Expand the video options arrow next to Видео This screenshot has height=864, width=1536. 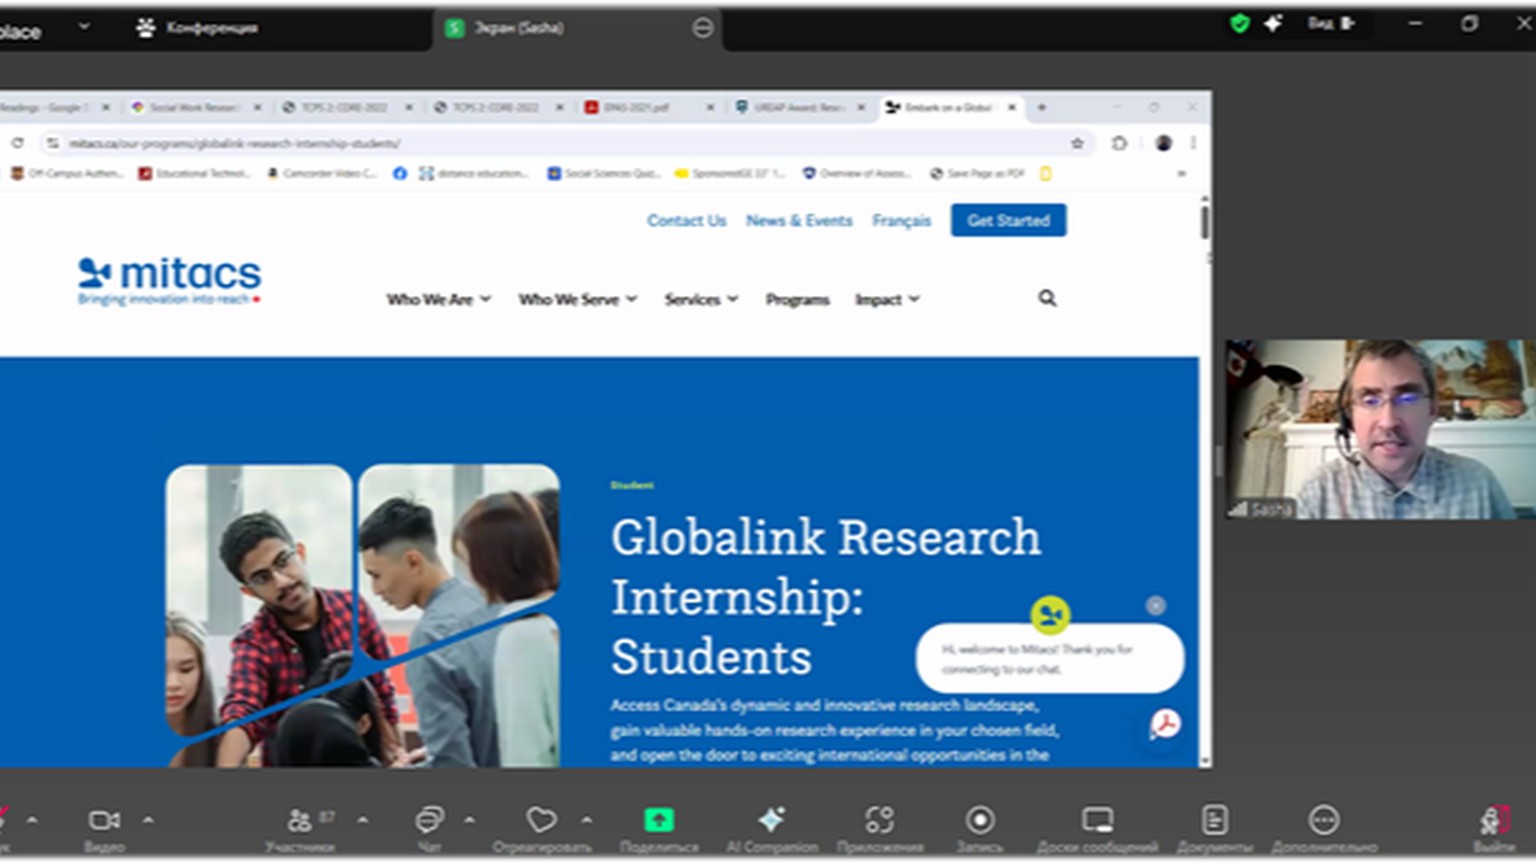pyautogui.click(x=148, y=820)
